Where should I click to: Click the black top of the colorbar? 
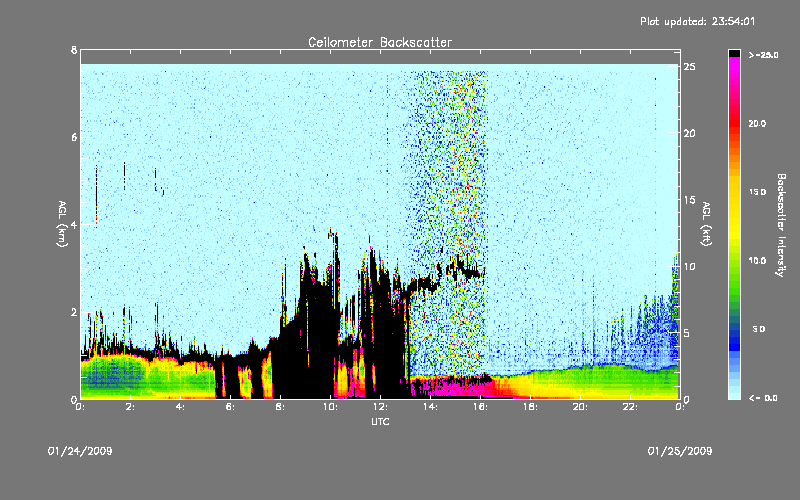tap(734, 53)
